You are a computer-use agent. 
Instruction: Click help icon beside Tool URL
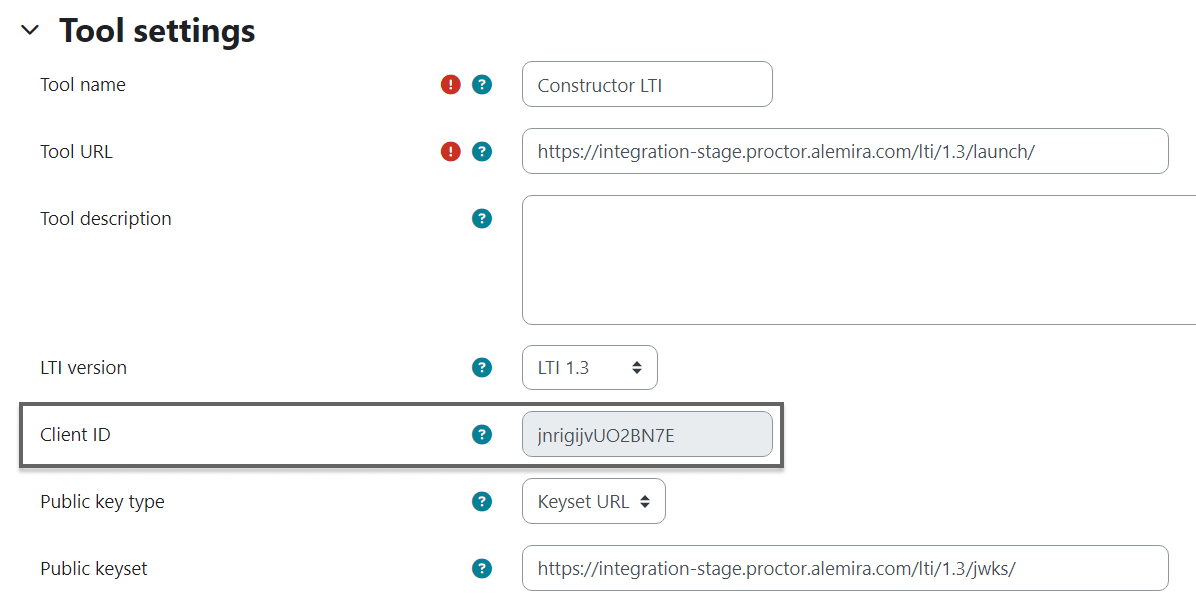pyautogui.click(x=482, y=152)
